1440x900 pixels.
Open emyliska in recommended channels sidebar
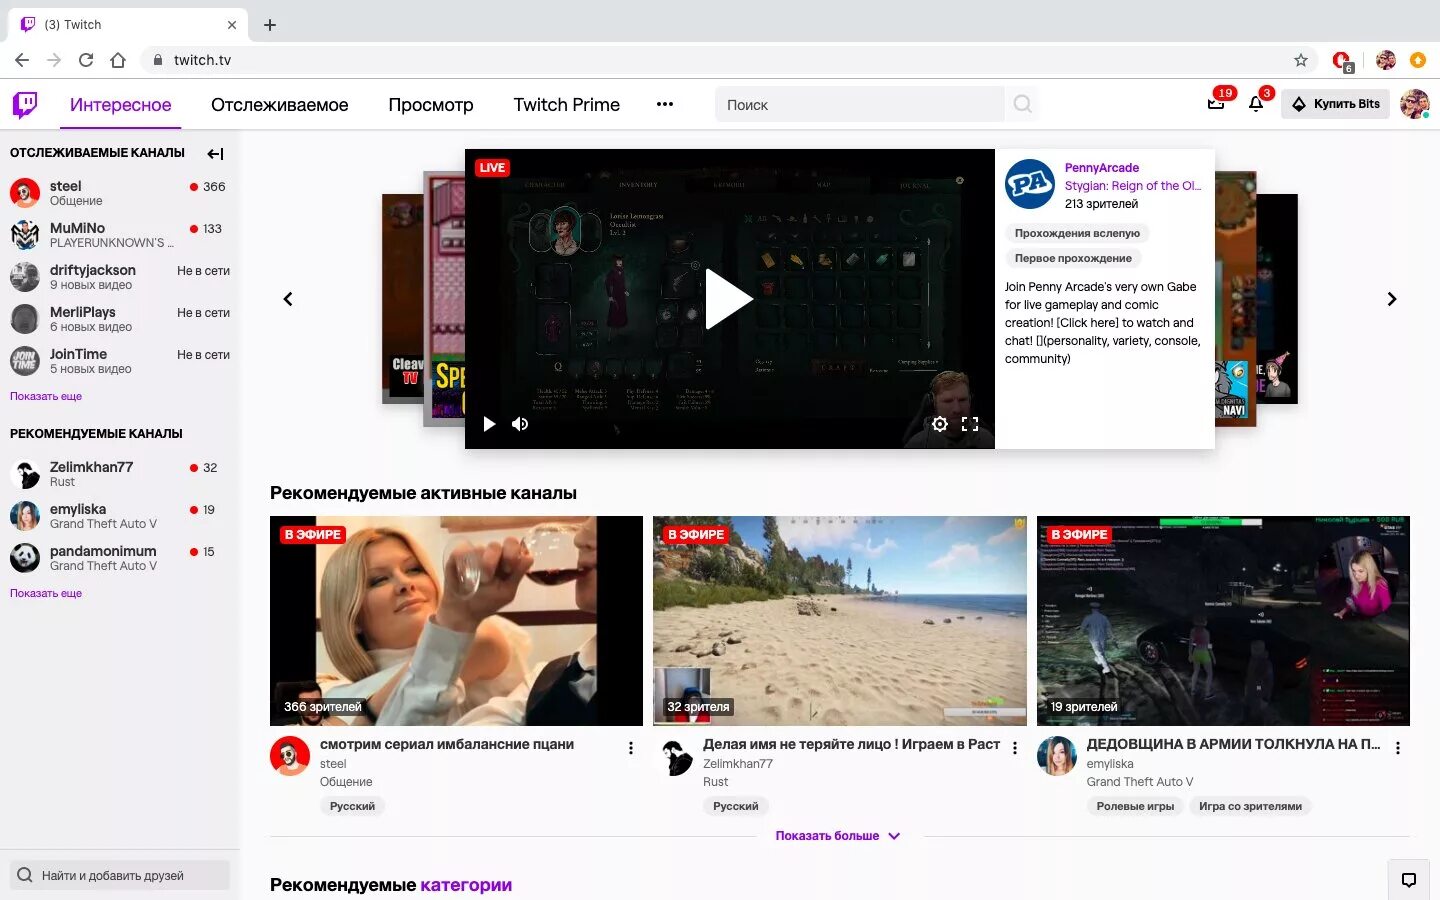[x=120, y=516]
